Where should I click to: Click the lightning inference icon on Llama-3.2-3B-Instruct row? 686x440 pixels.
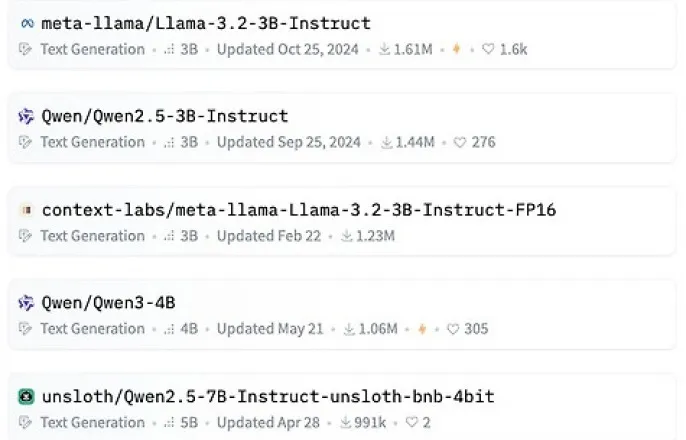456,49
